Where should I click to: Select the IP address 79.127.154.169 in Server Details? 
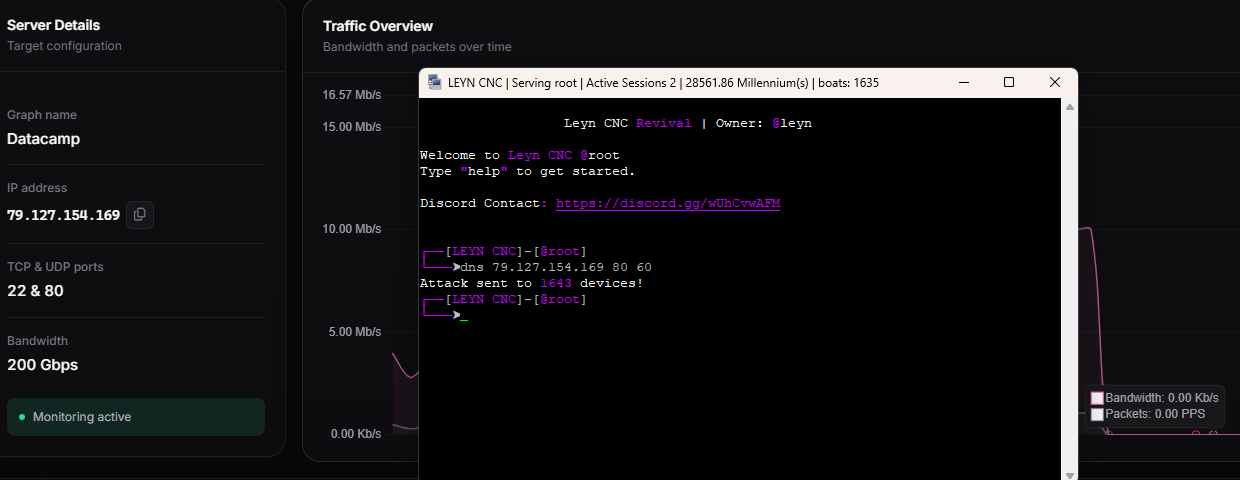click(x=63, y=215)
